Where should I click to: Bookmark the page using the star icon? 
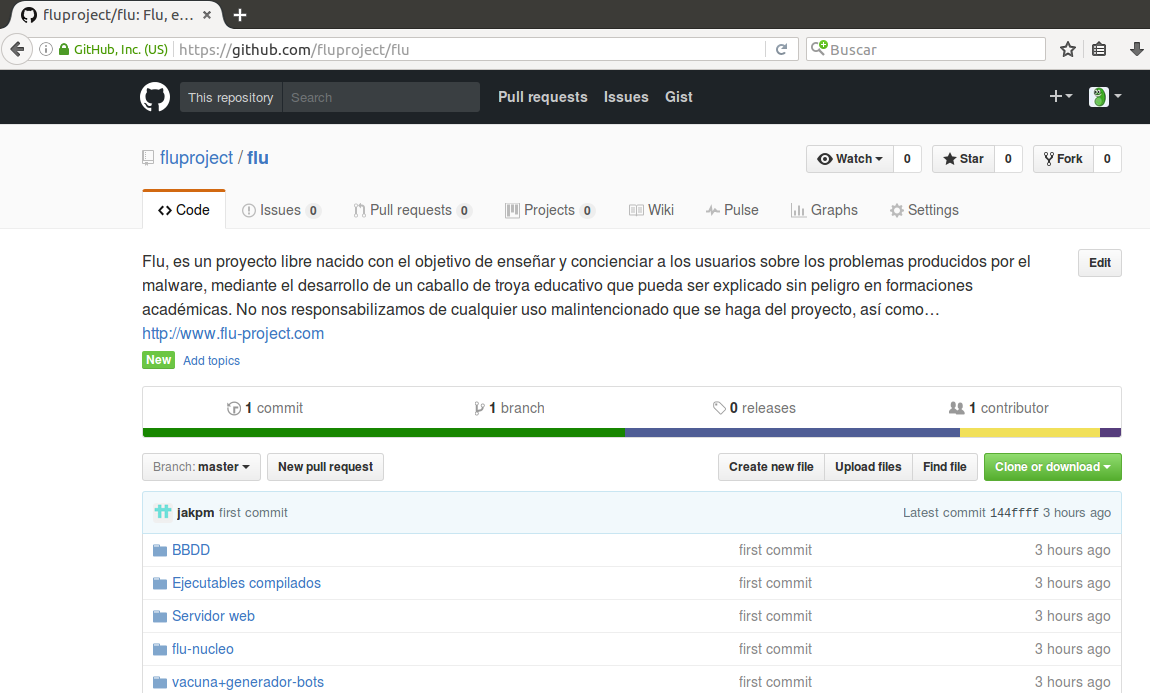tap(1067, 48)
